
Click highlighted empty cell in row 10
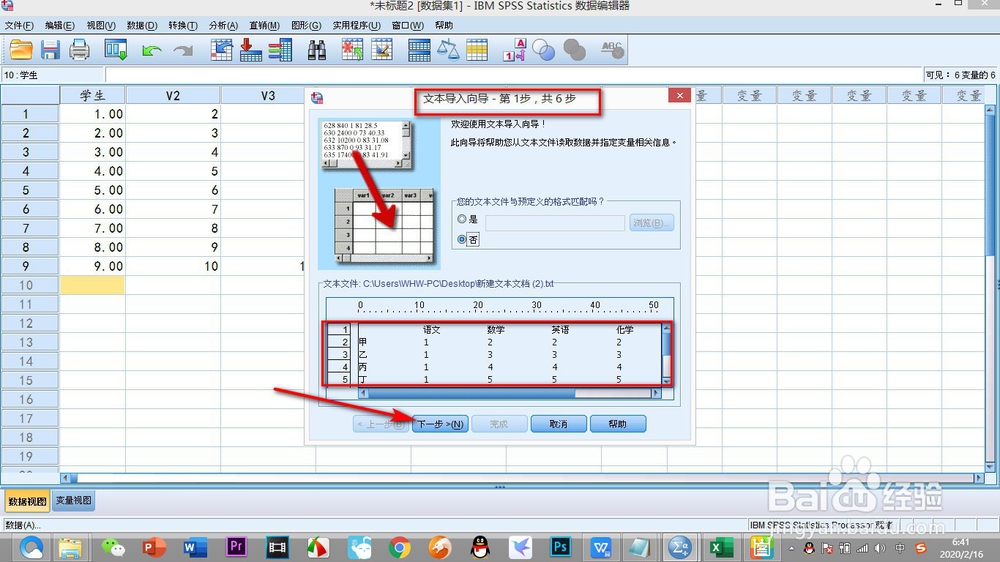click(x=92, y=285)
